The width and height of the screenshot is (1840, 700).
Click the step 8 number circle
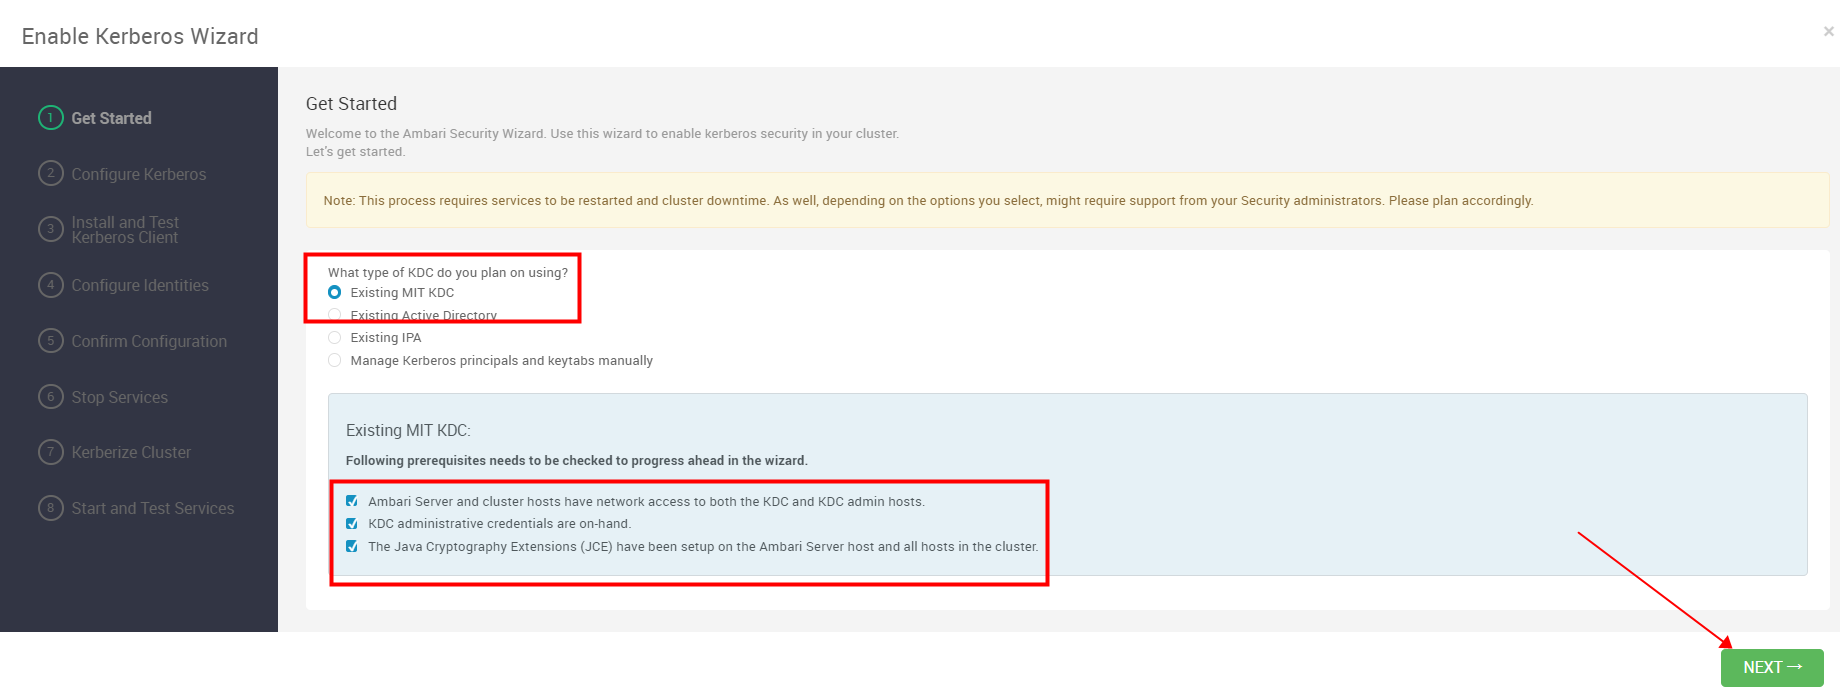coord(51,508)
